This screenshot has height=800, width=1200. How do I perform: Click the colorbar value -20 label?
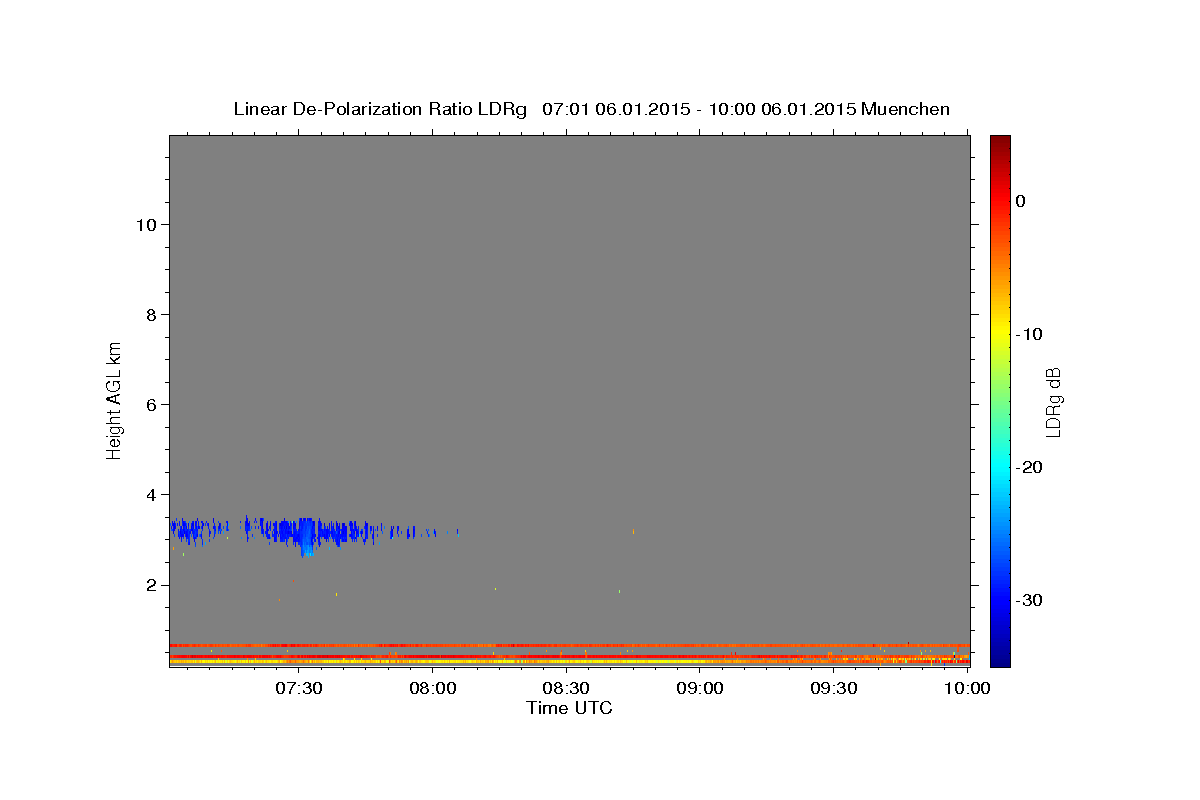1030,467
